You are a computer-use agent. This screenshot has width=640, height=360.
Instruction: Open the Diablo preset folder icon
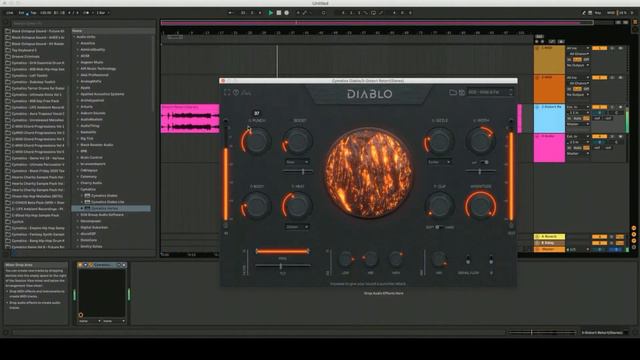(x=453, y=92)
